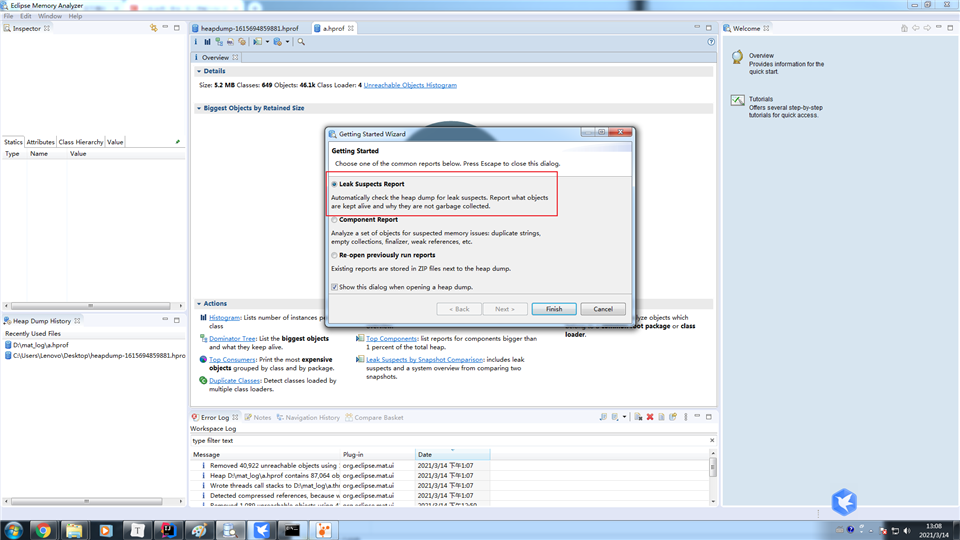The image size is (960, 540).
Task: Click the Top Components action icon
Action: click(x=360, y=339)
